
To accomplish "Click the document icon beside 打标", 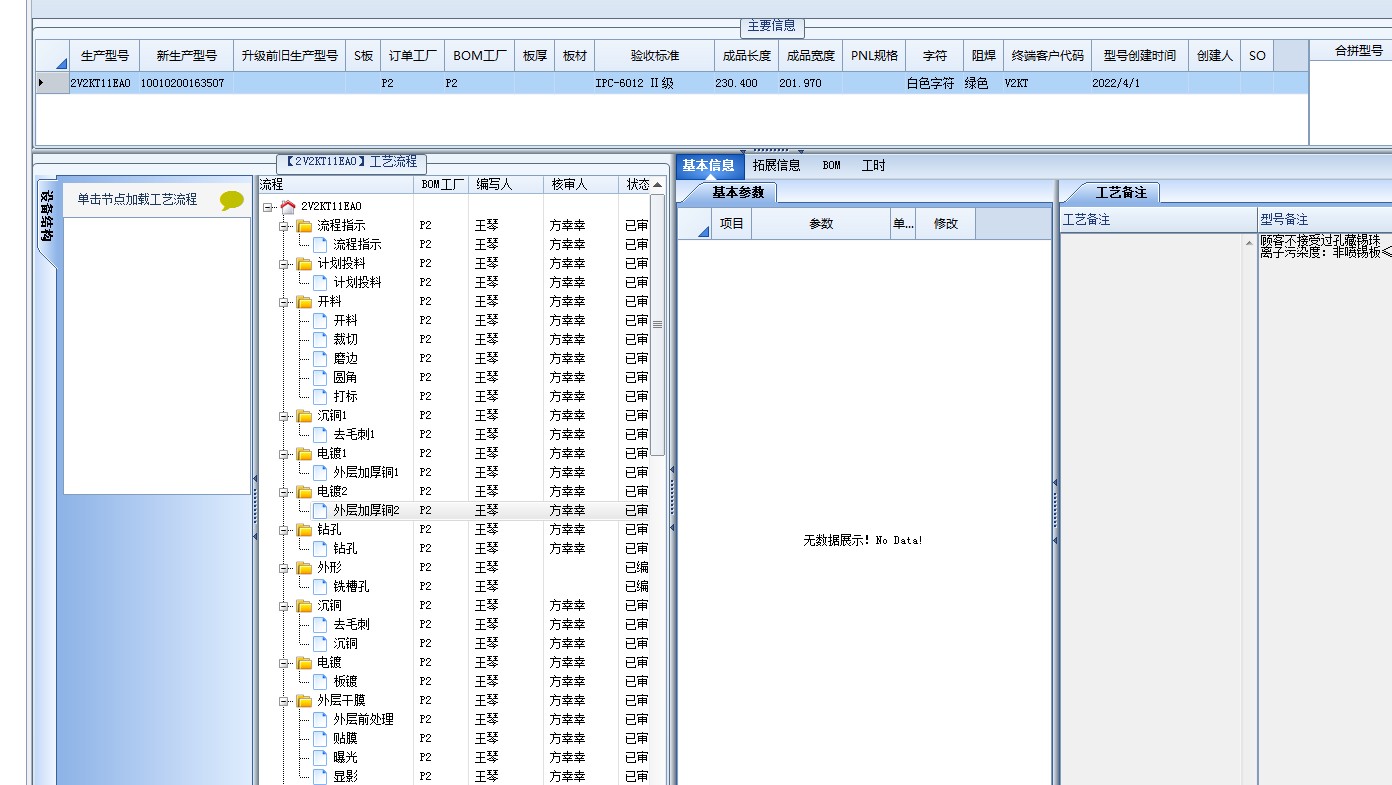I will 320,396.
